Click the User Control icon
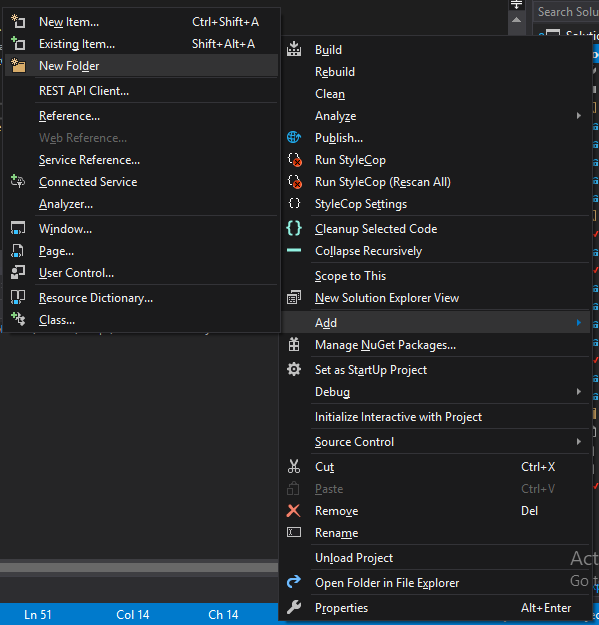The height and width of the screenshot is (625, 599). click(x=18, y=273)
